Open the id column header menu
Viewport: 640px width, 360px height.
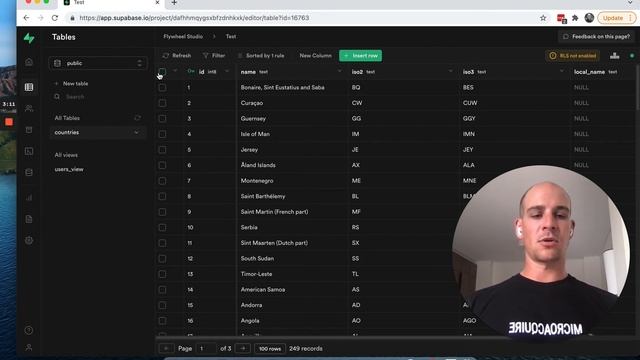(x=227, y=71)
